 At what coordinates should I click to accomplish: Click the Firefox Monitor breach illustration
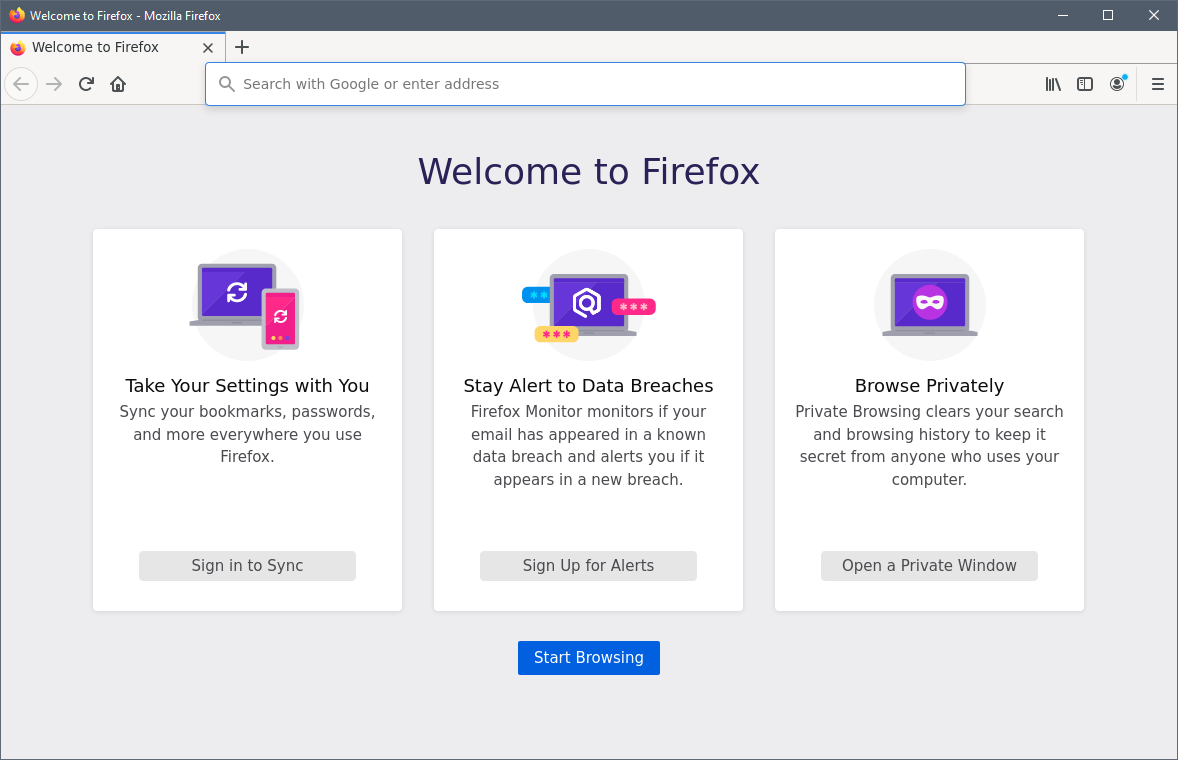point(588,305)
